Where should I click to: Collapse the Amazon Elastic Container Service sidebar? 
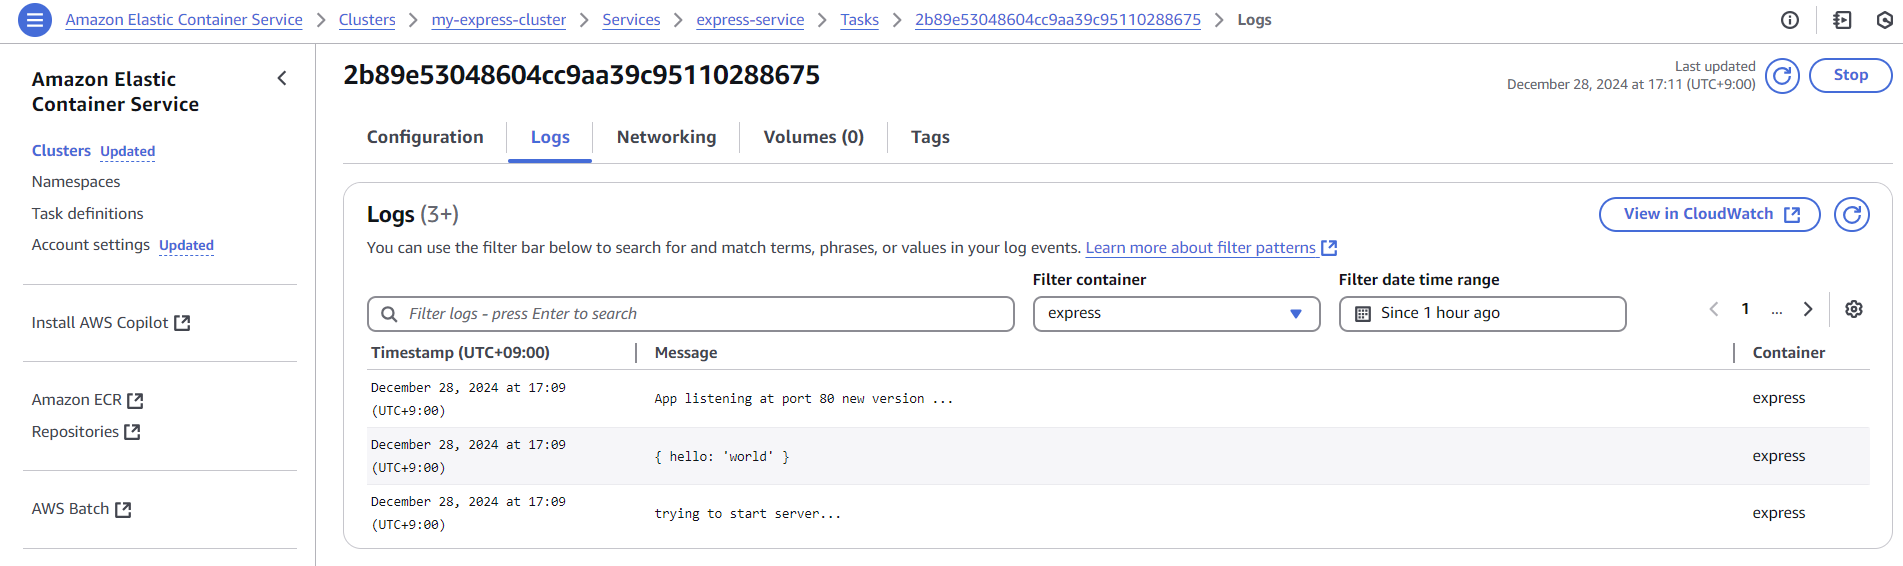point(282,78)
